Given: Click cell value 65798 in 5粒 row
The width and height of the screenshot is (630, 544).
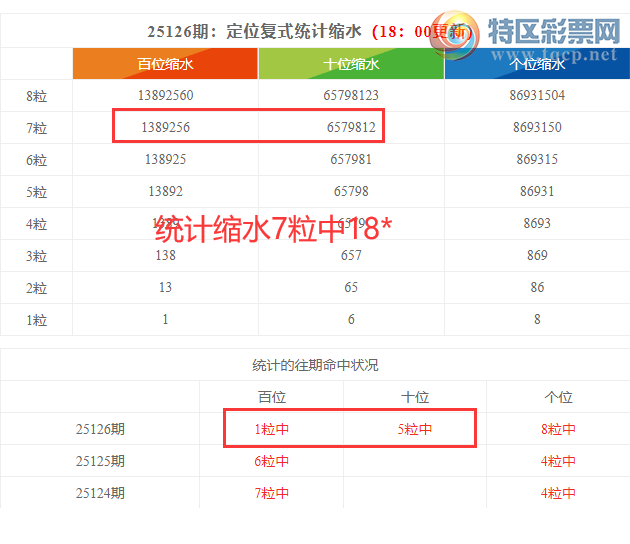Looking at the screenshot, I should point(351,191).
